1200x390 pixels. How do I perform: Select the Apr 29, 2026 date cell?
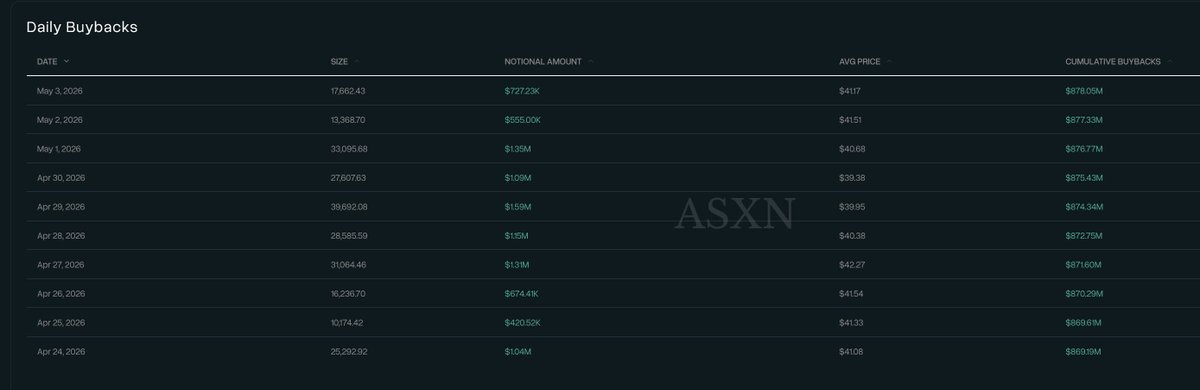pos(62,207)
